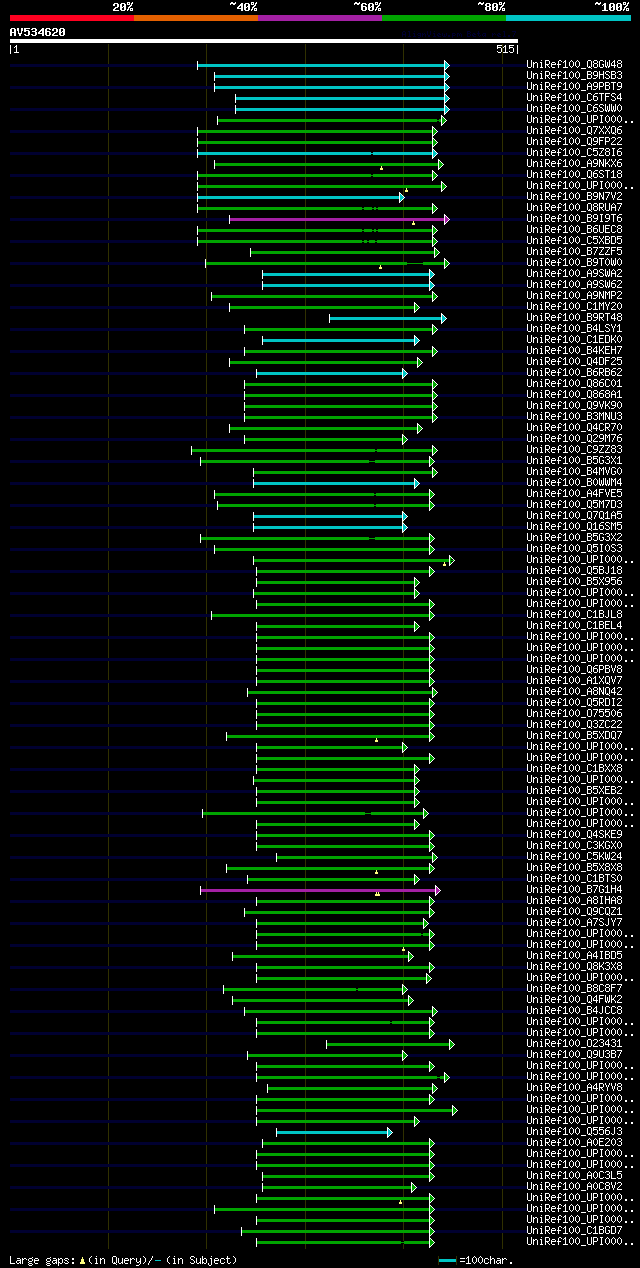
Task: Select the UniRef100_C5KW24 label
Action: 575,856
